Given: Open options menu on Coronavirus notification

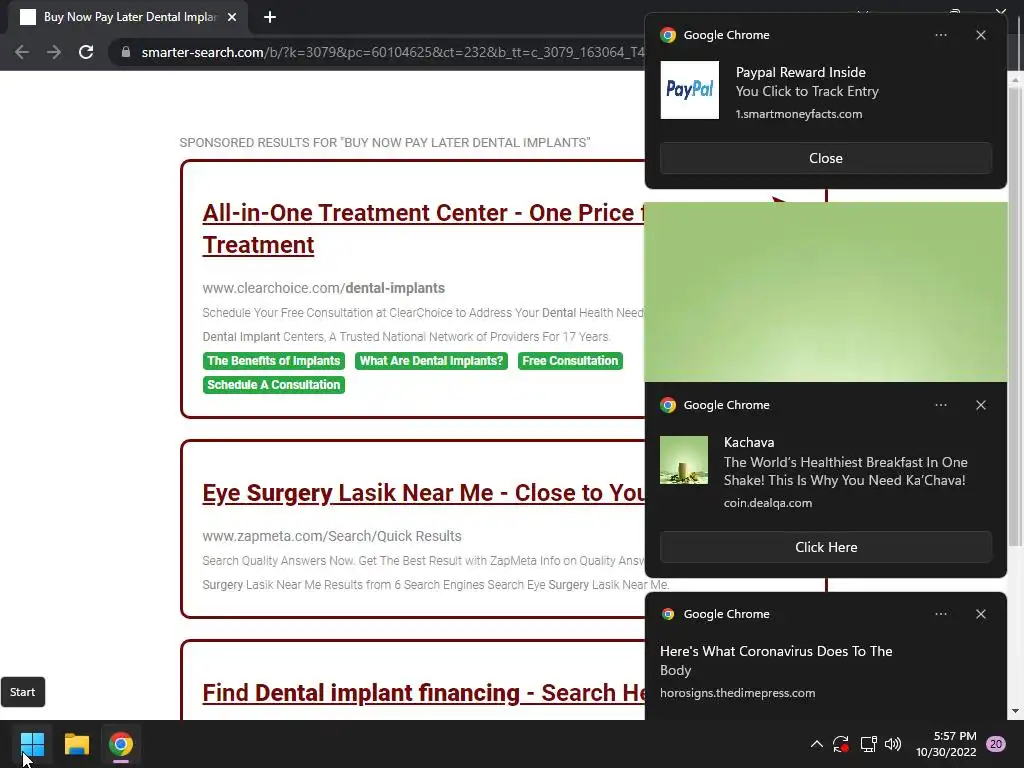Looking at the screenshot, I should (940, 614).
